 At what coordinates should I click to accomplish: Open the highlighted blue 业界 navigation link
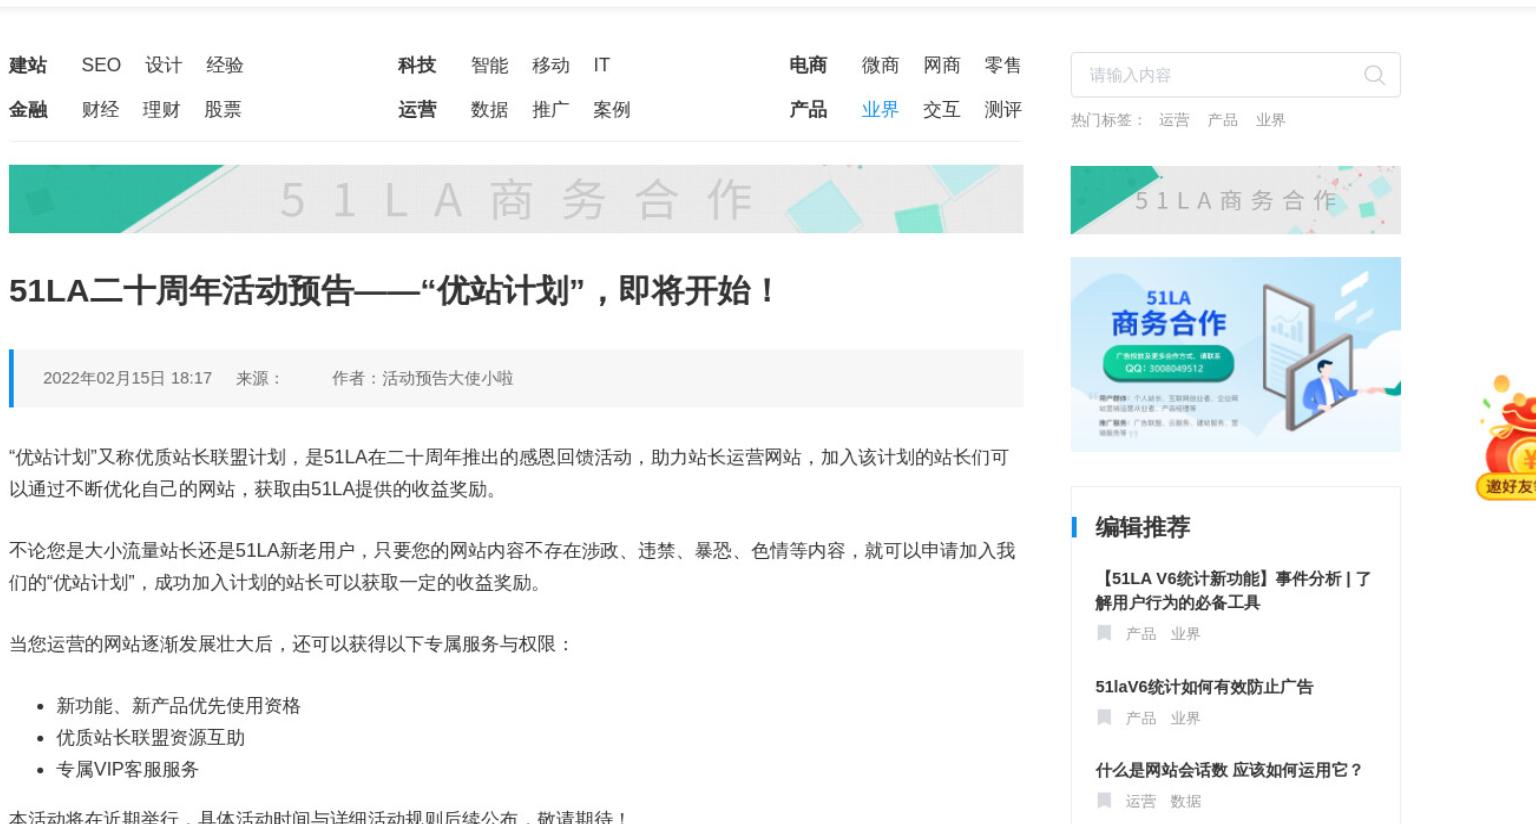point(881,110)
